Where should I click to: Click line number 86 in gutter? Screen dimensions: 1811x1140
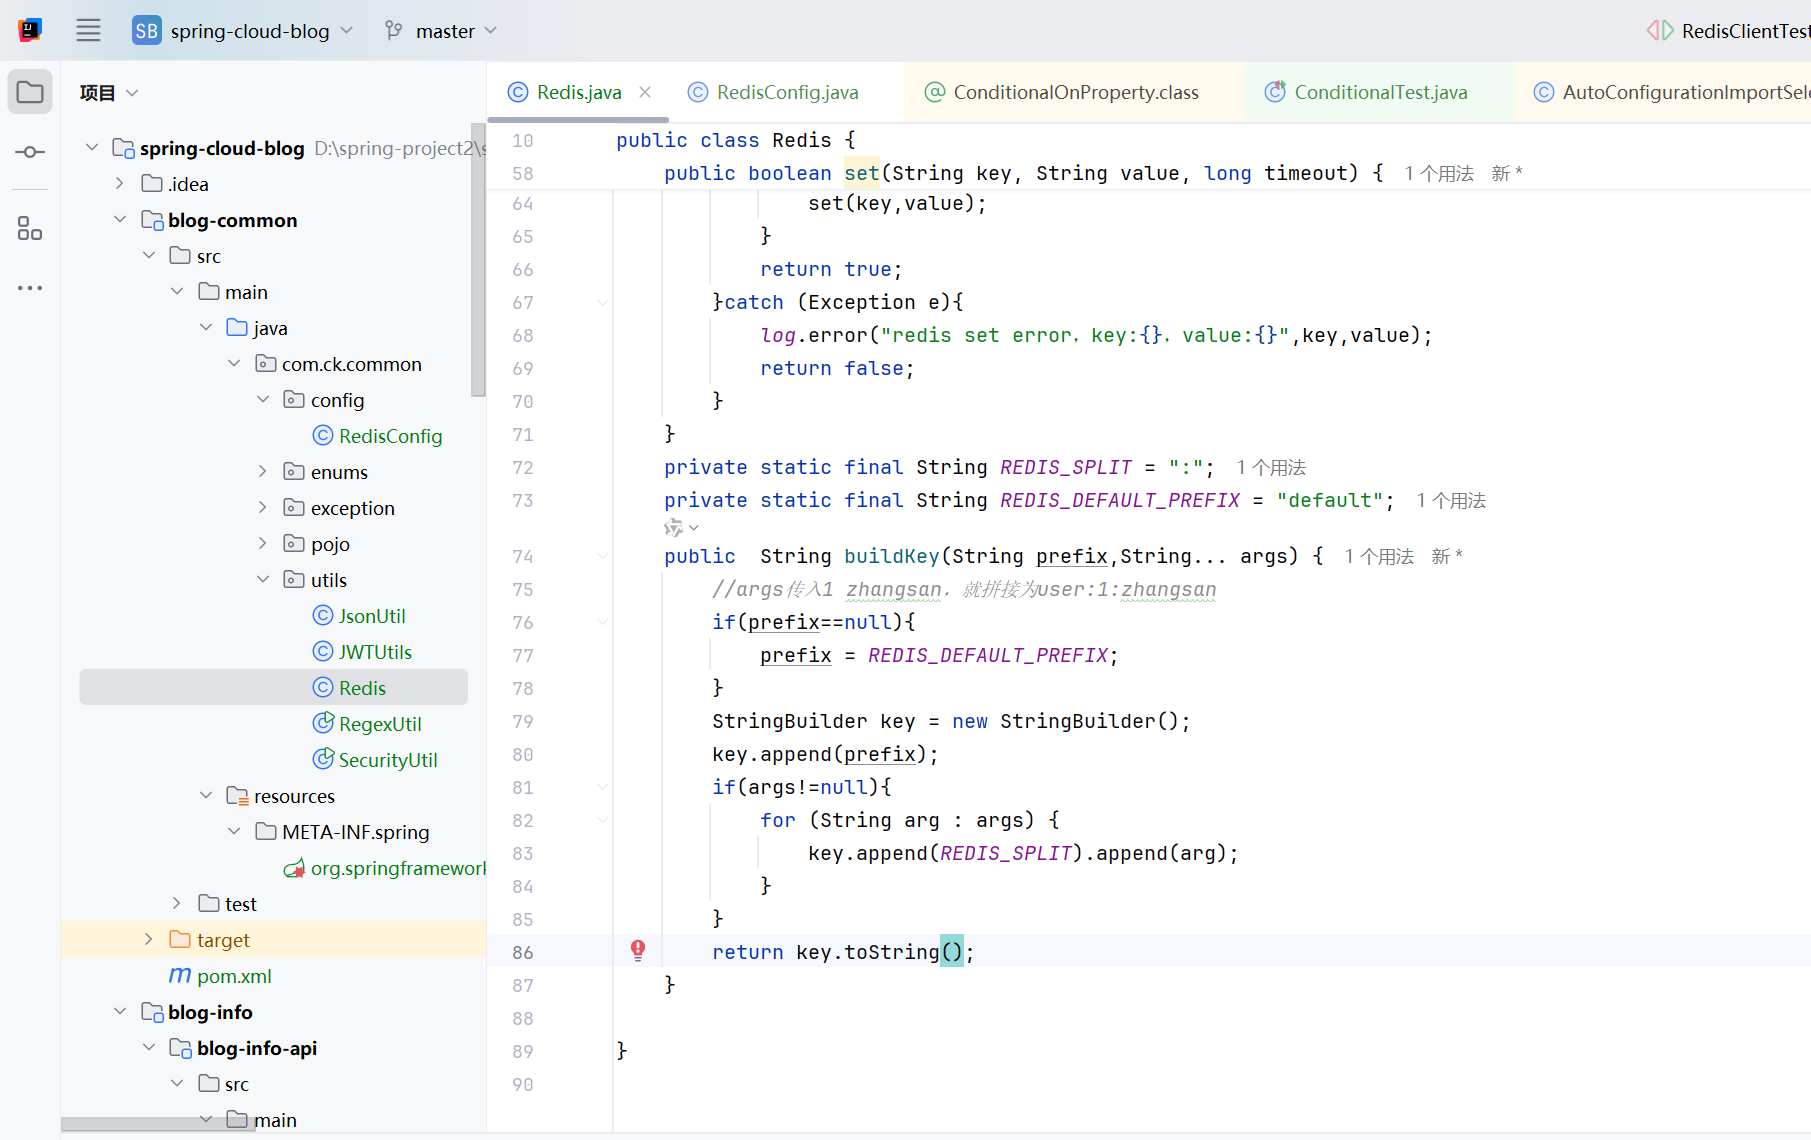coord(522,952)
